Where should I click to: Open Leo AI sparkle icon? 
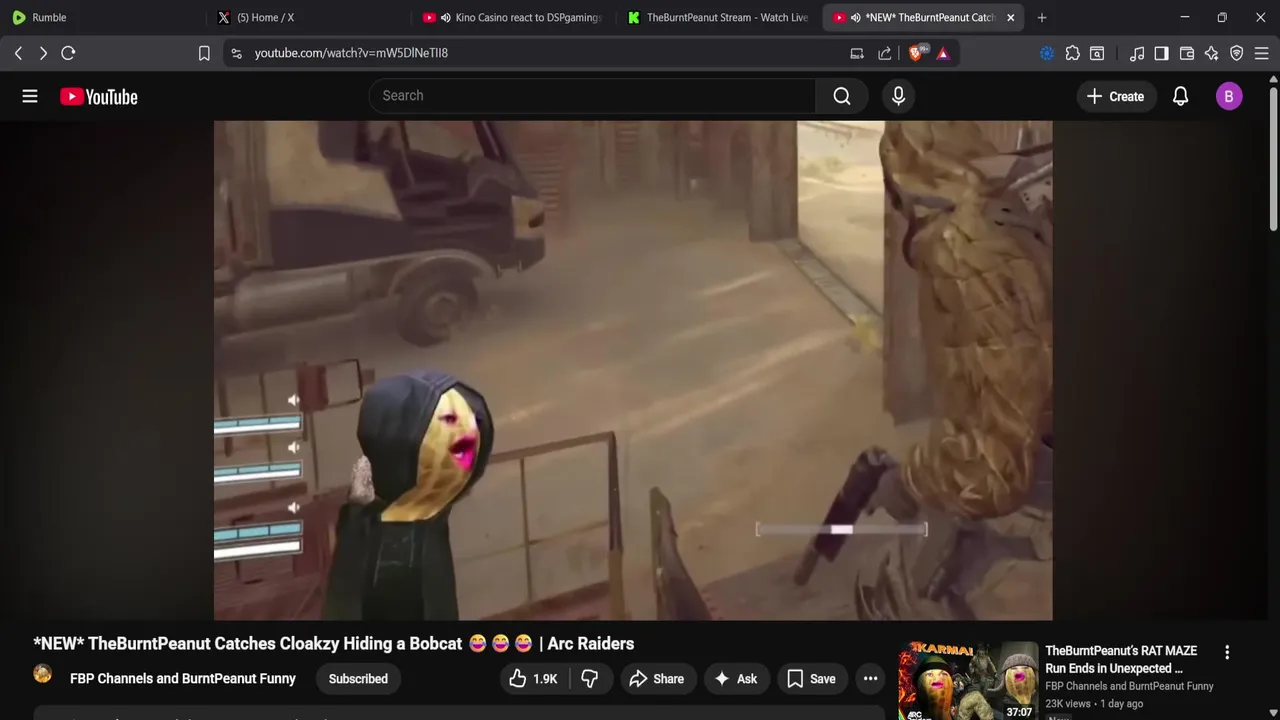point(1212,53)
